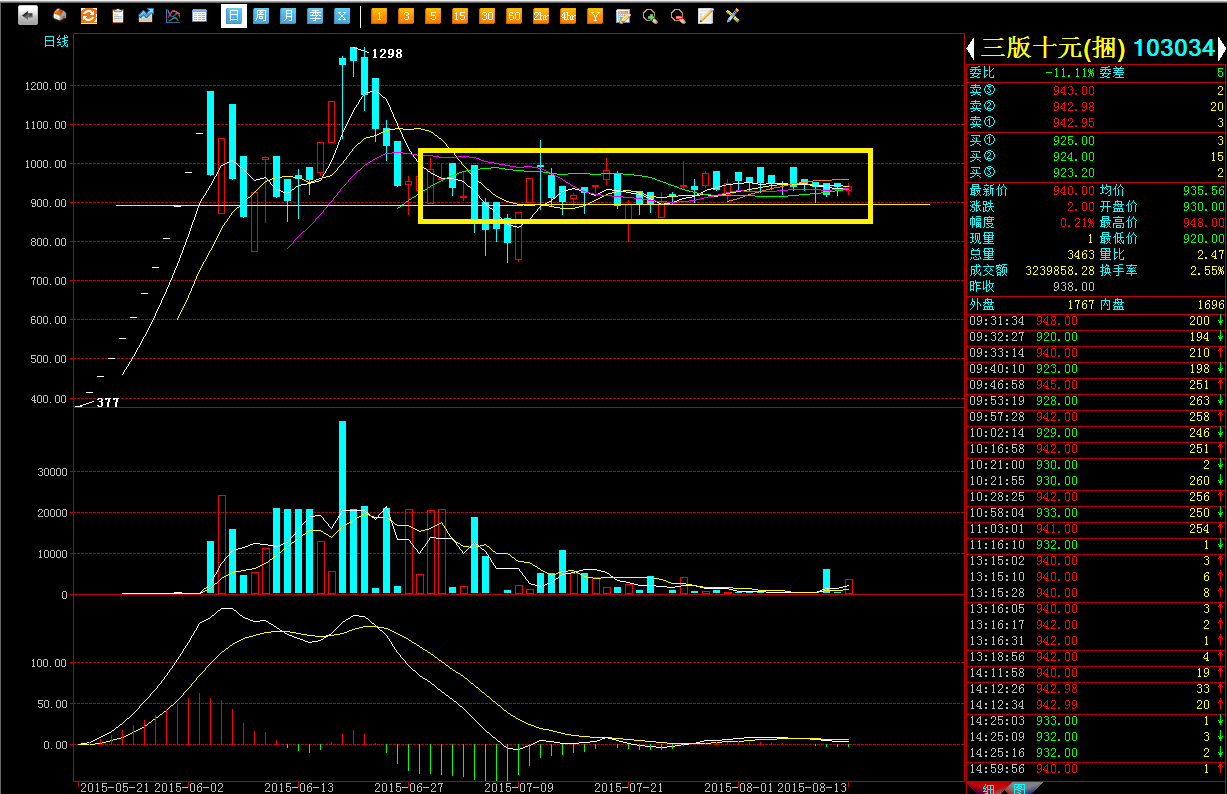Select the 15-minute interval button

[x=460, y=16]
